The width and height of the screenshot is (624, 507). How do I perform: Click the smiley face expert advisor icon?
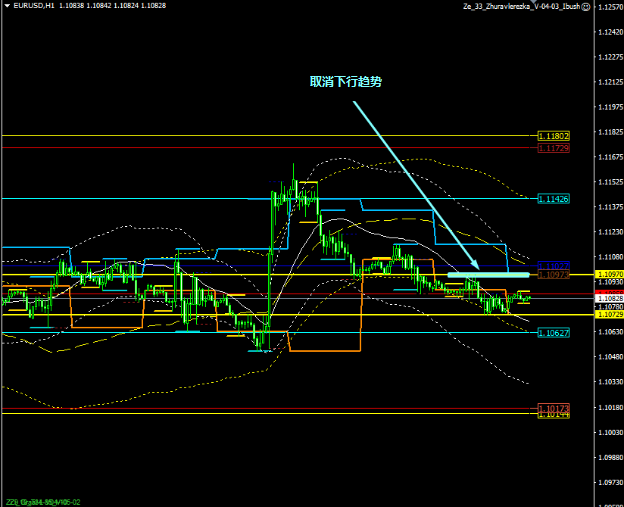(x=586, y=6)
